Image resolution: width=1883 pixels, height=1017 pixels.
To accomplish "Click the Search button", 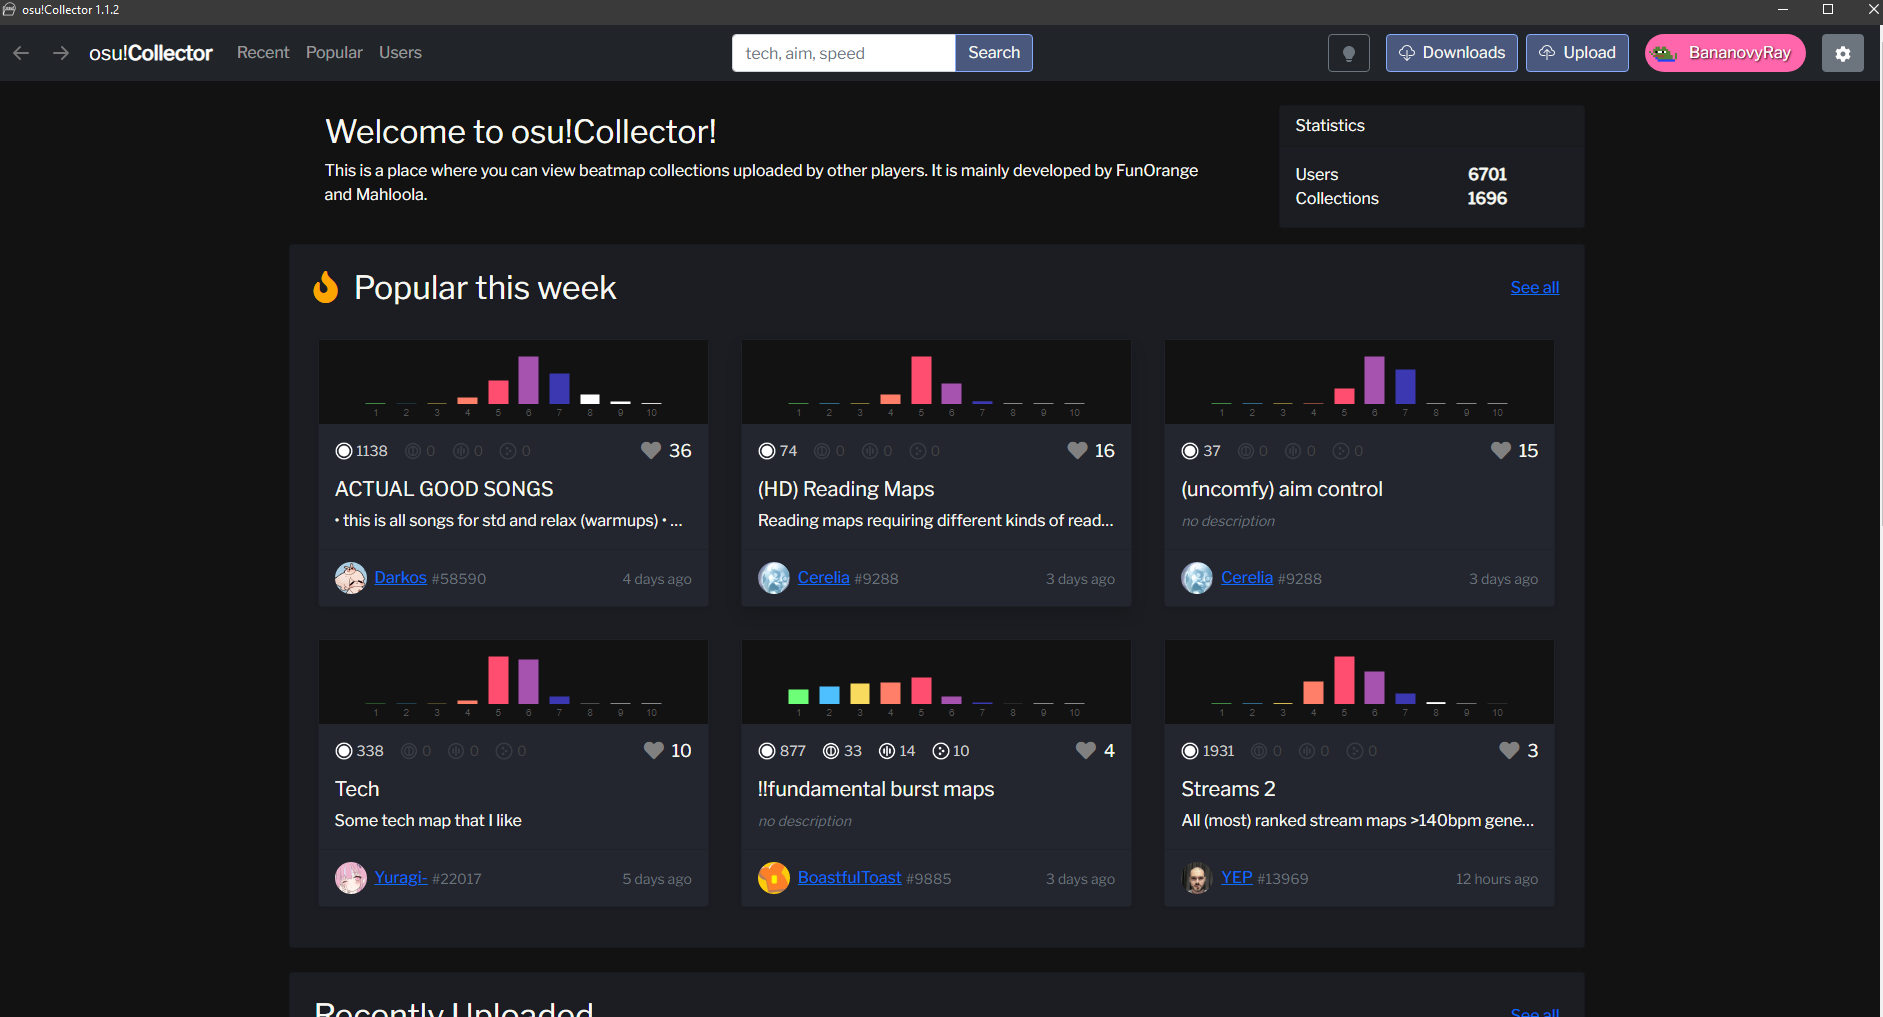I will point(994,53).
